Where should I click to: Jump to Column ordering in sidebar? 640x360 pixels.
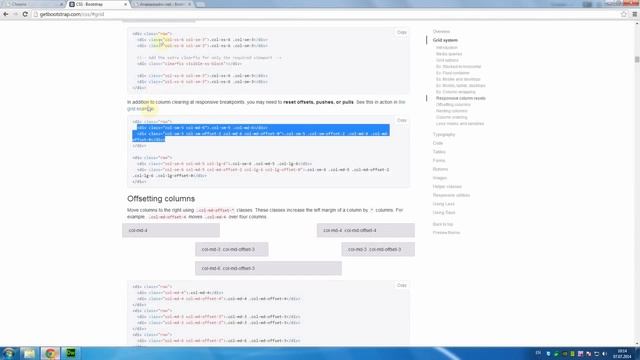451,117
